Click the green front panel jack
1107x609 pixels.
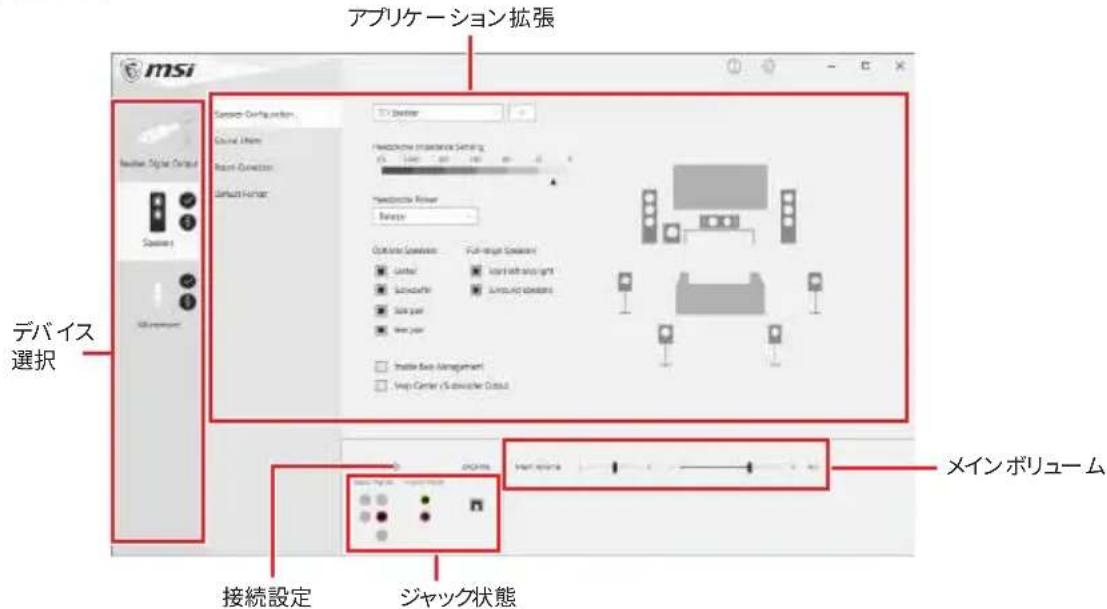tap(425, 500)
